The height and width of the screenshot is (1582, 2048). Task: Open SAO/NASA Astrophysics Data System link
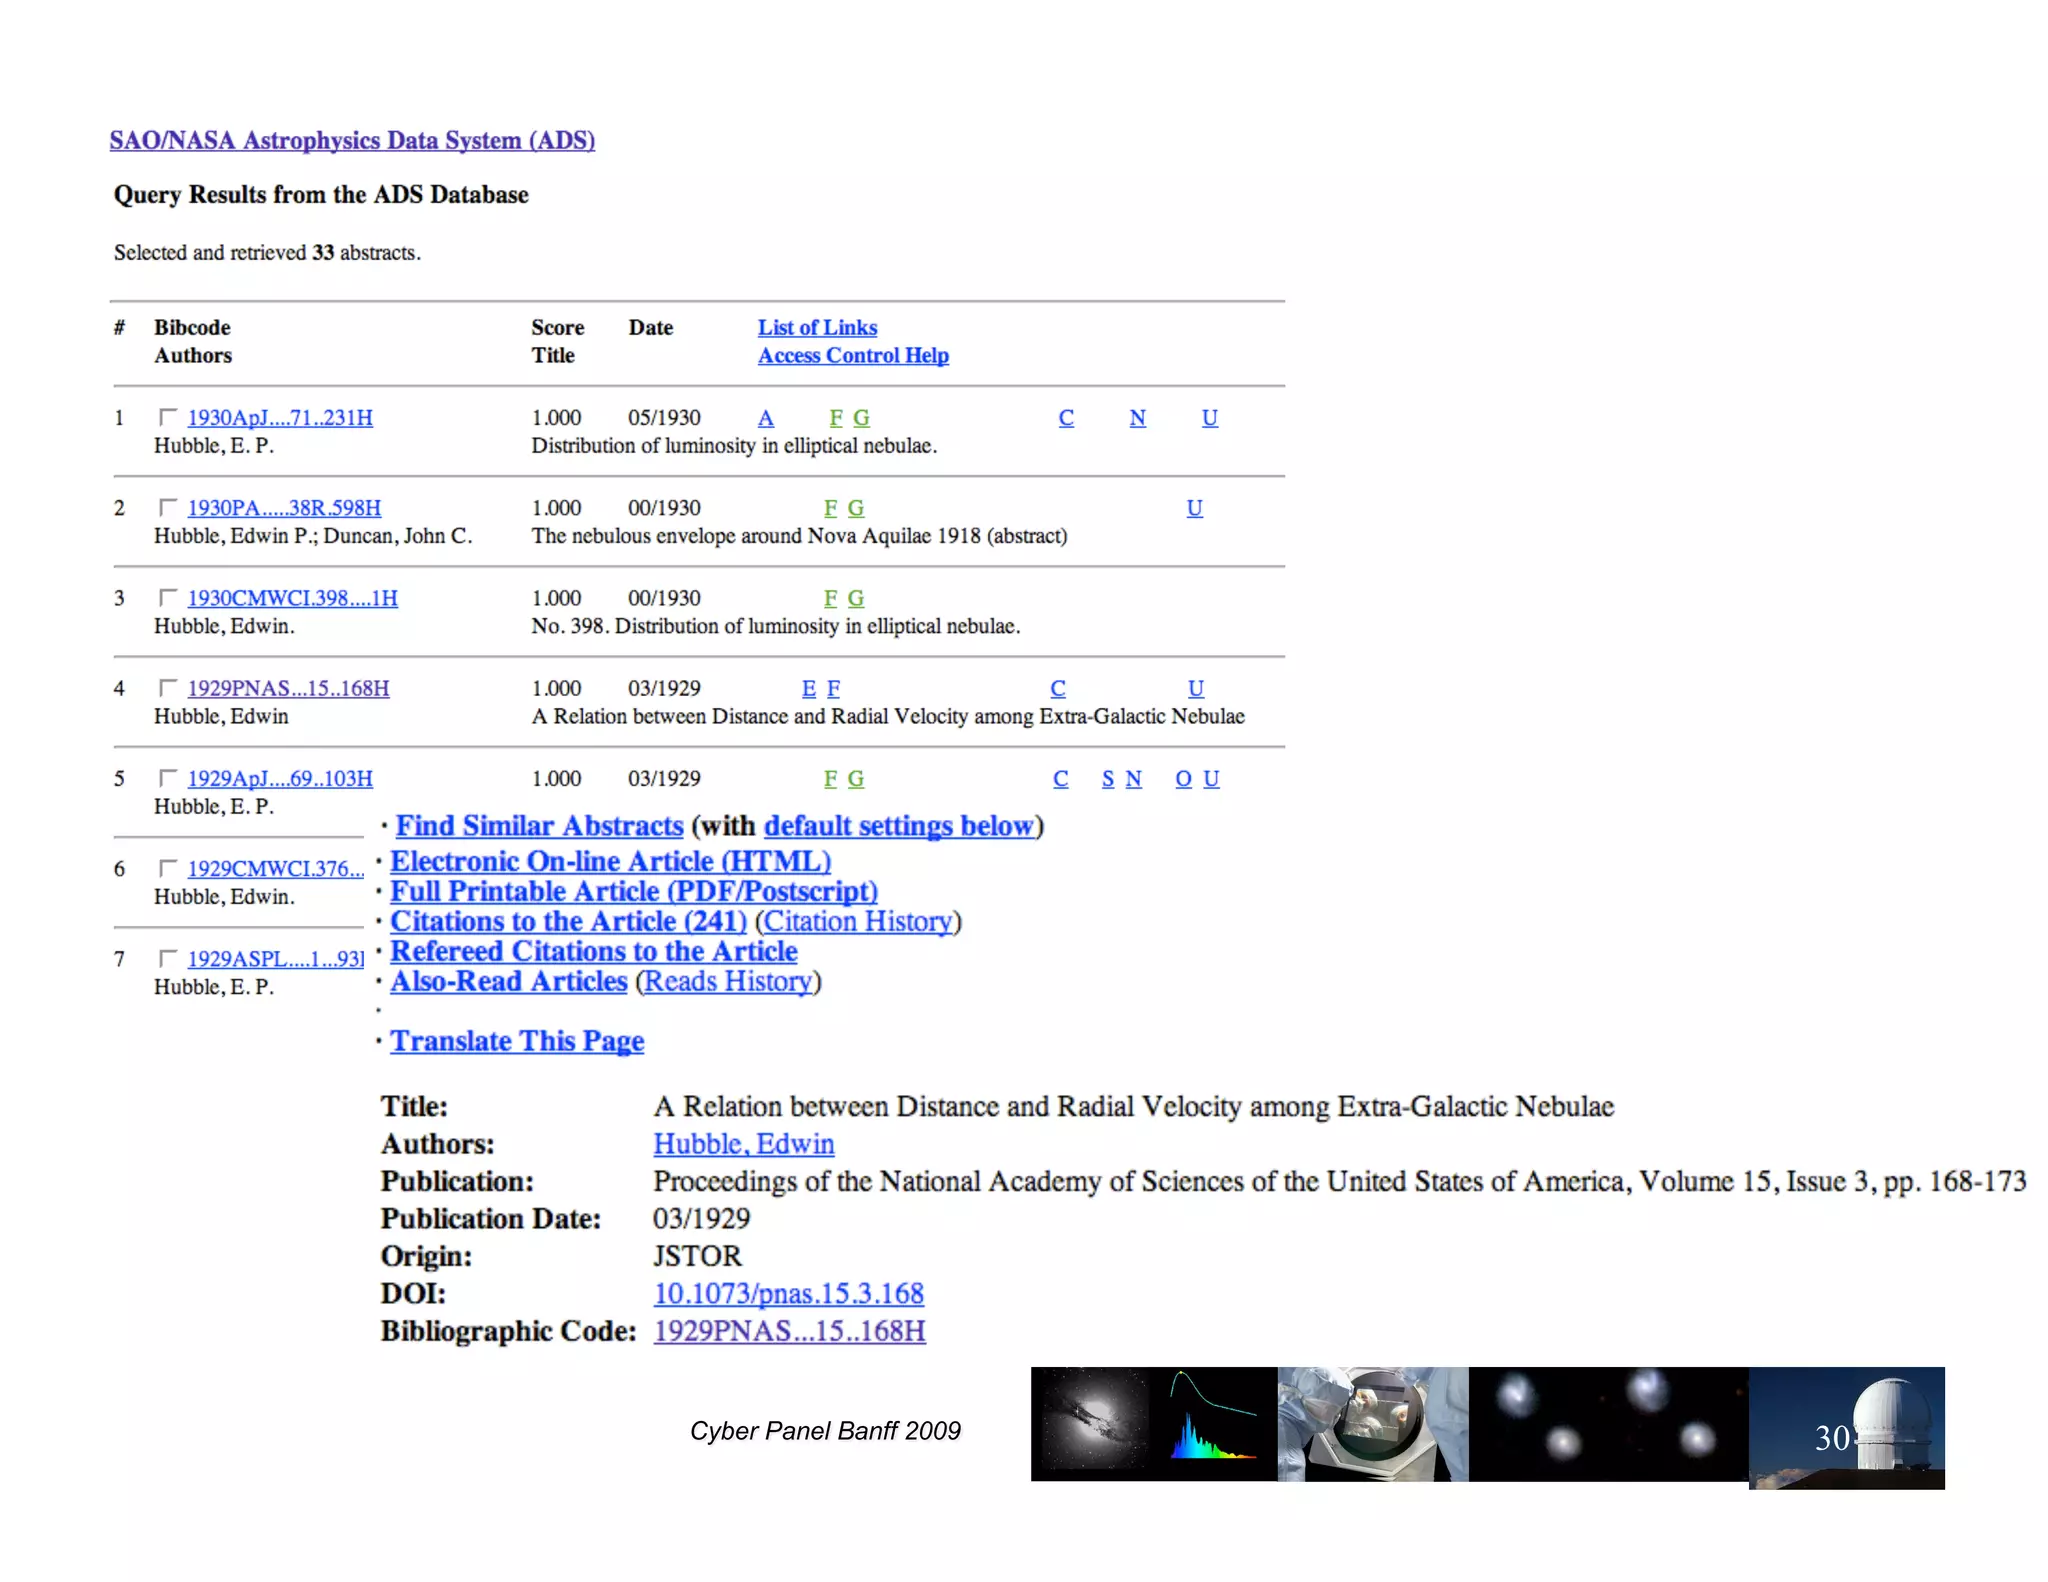352,140
